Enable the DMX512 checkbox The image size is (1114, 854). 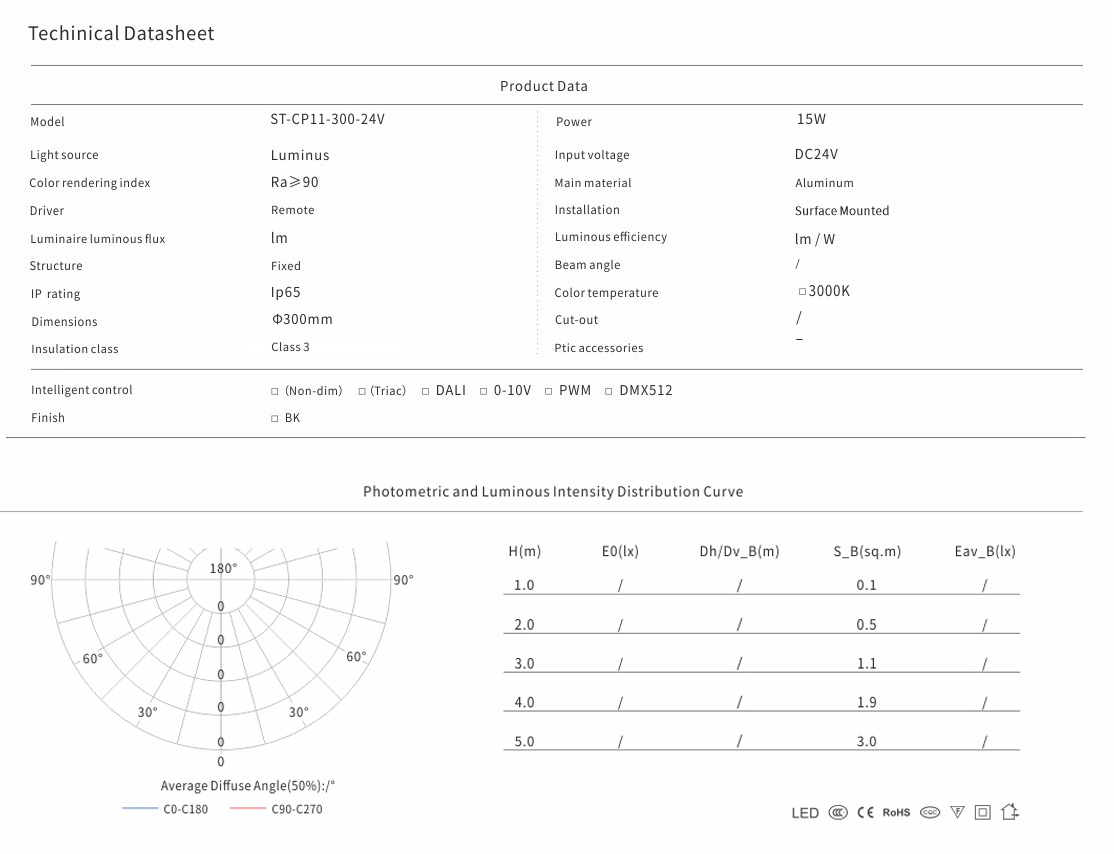point(609,391)
